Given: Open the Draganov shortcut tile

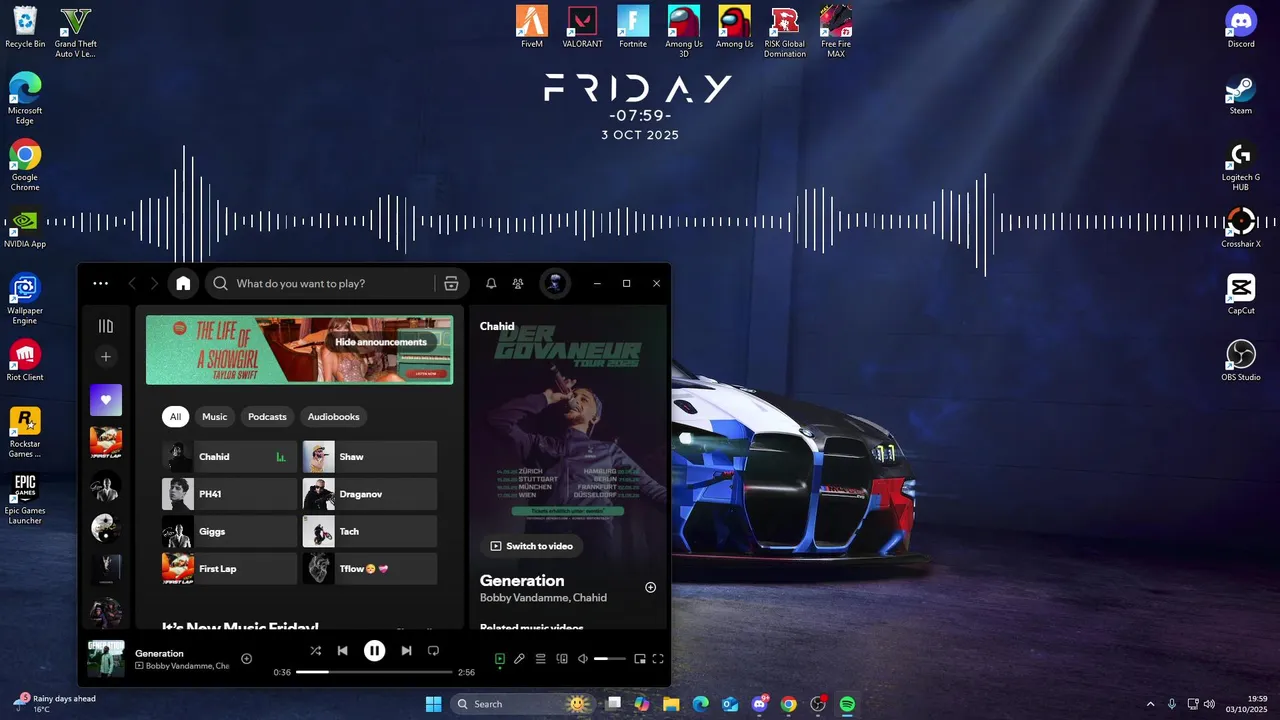Looking at the screenshot, I should pos(370,494).
